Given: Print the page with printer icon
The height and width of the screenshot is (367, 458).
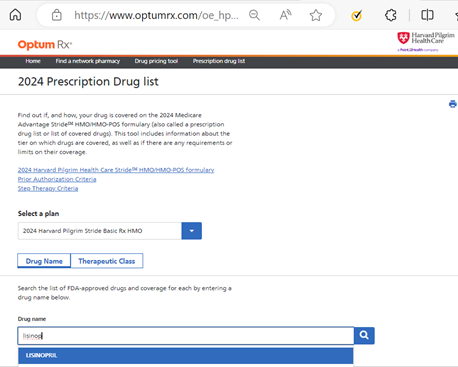Looking at the screenshot, I should tap(453, 104).
